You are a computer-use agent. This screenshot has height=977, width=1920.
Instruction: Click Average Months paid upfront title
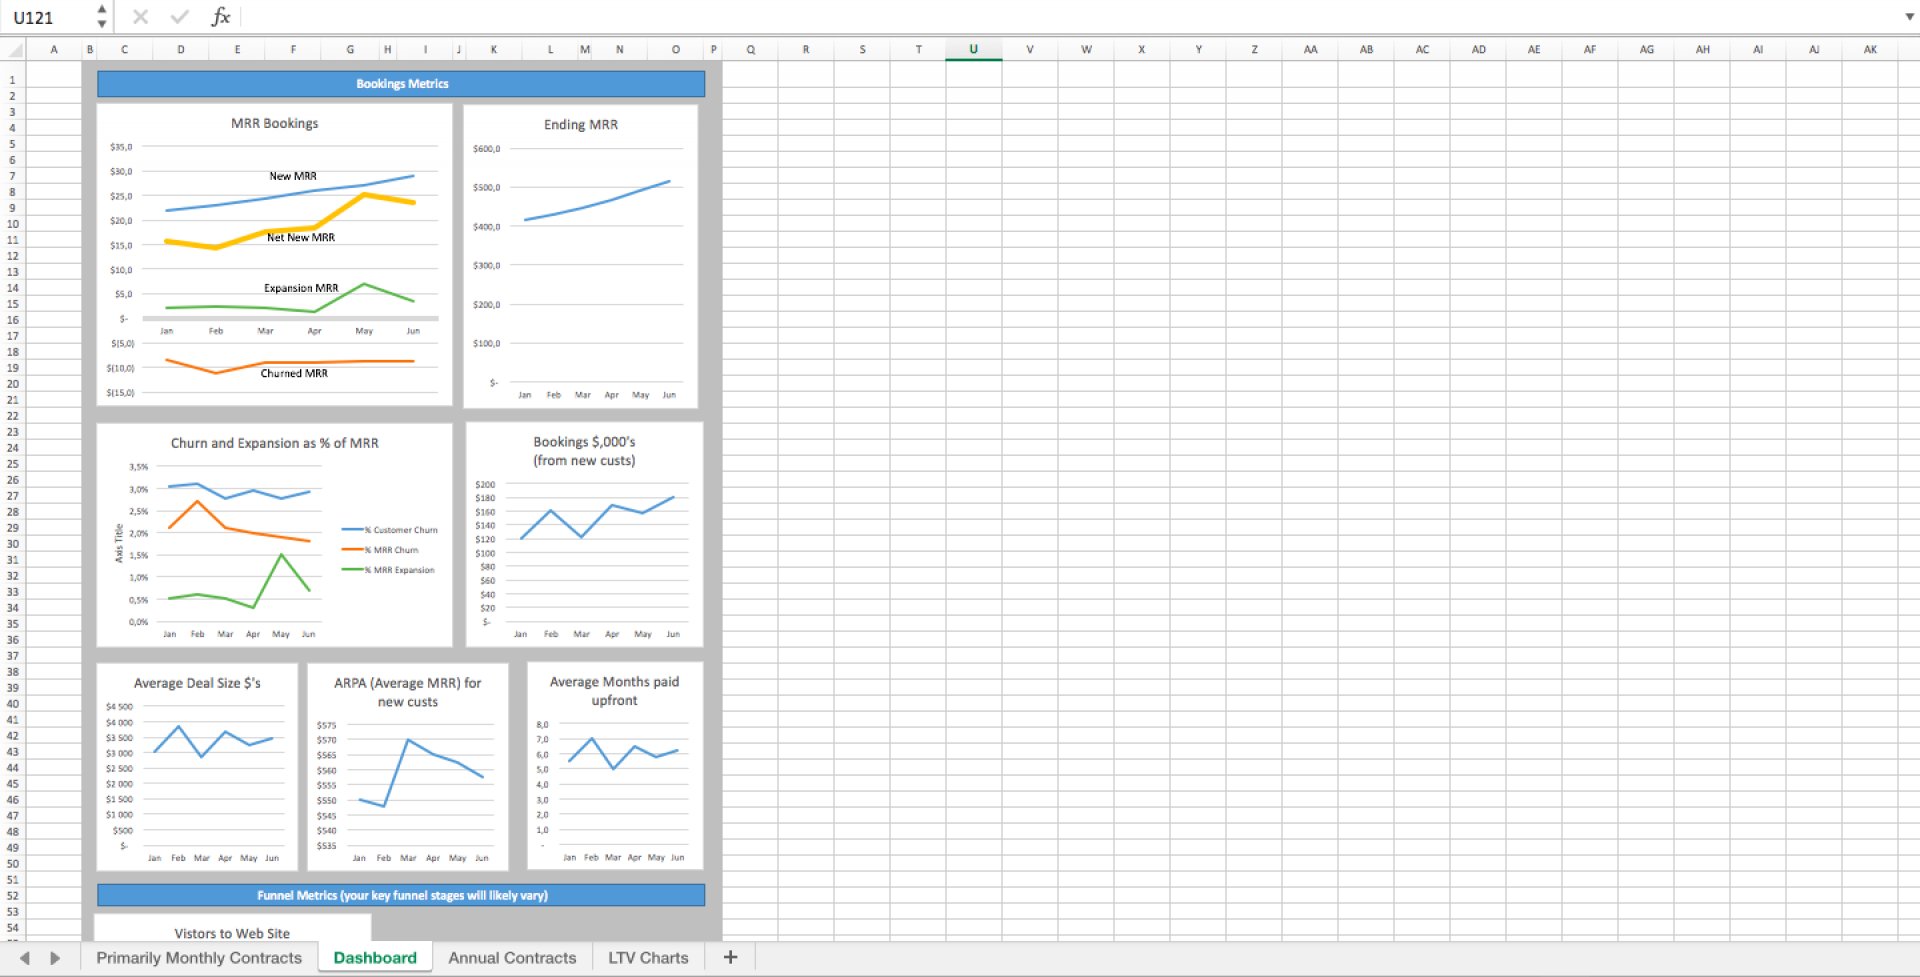coord(614,691)
